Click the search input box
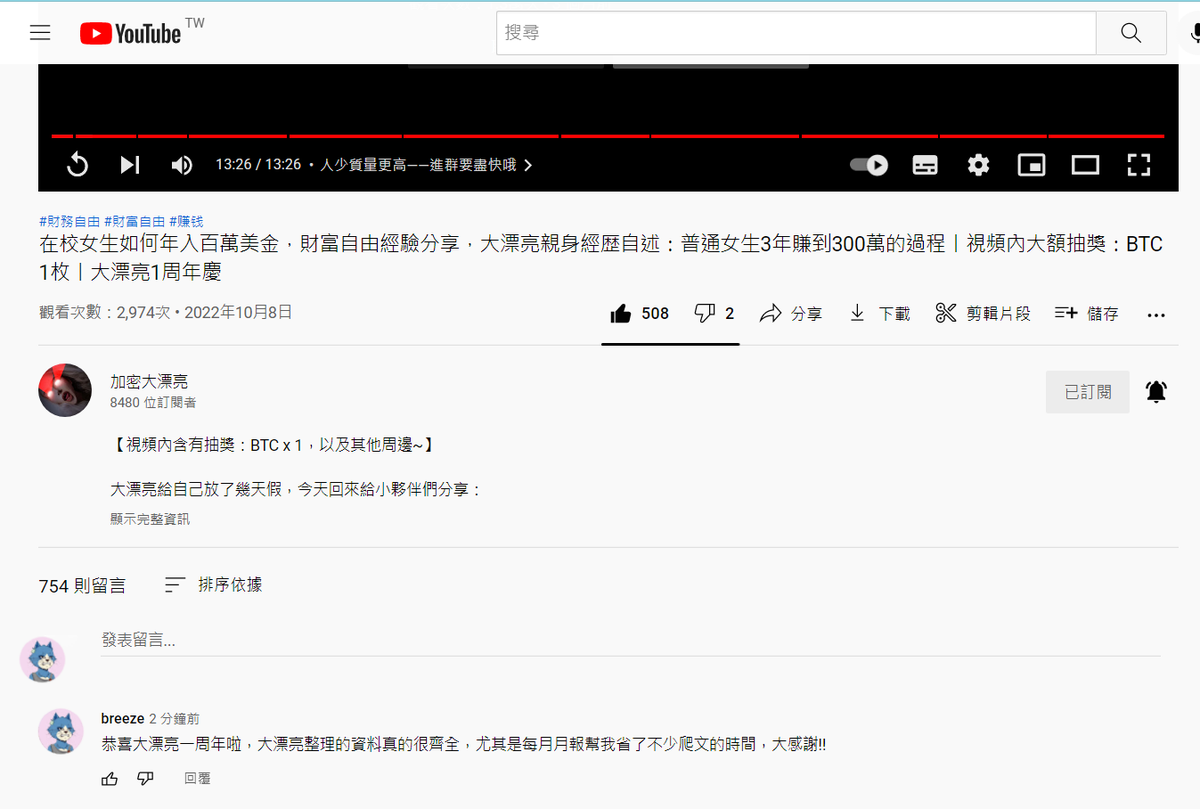This screenshot has height=809, width=1200. [796, 33]
